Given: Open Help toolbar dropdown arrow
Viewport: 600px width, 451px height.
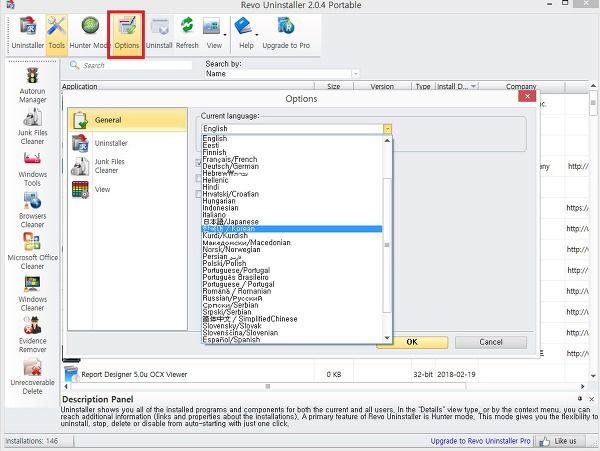Looking at the screenshot, I should coord(257,35).
